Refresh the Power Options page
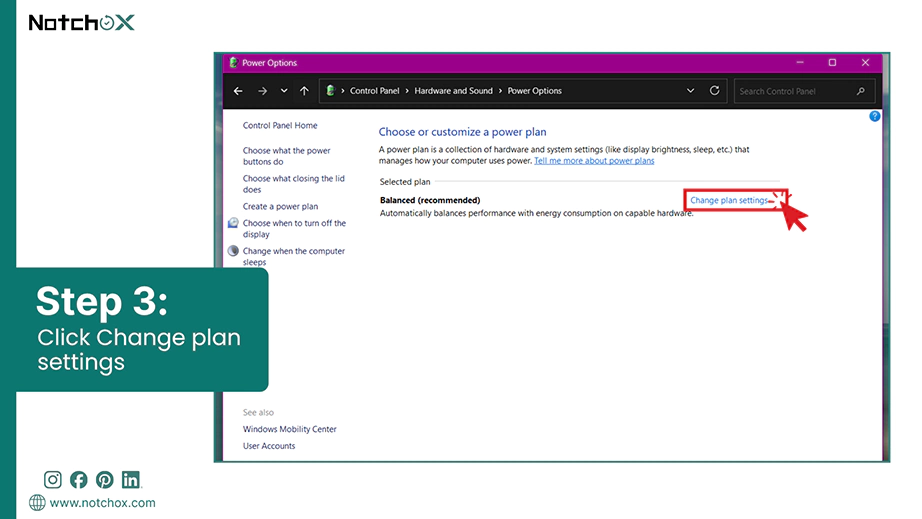 tap(714, 91)
